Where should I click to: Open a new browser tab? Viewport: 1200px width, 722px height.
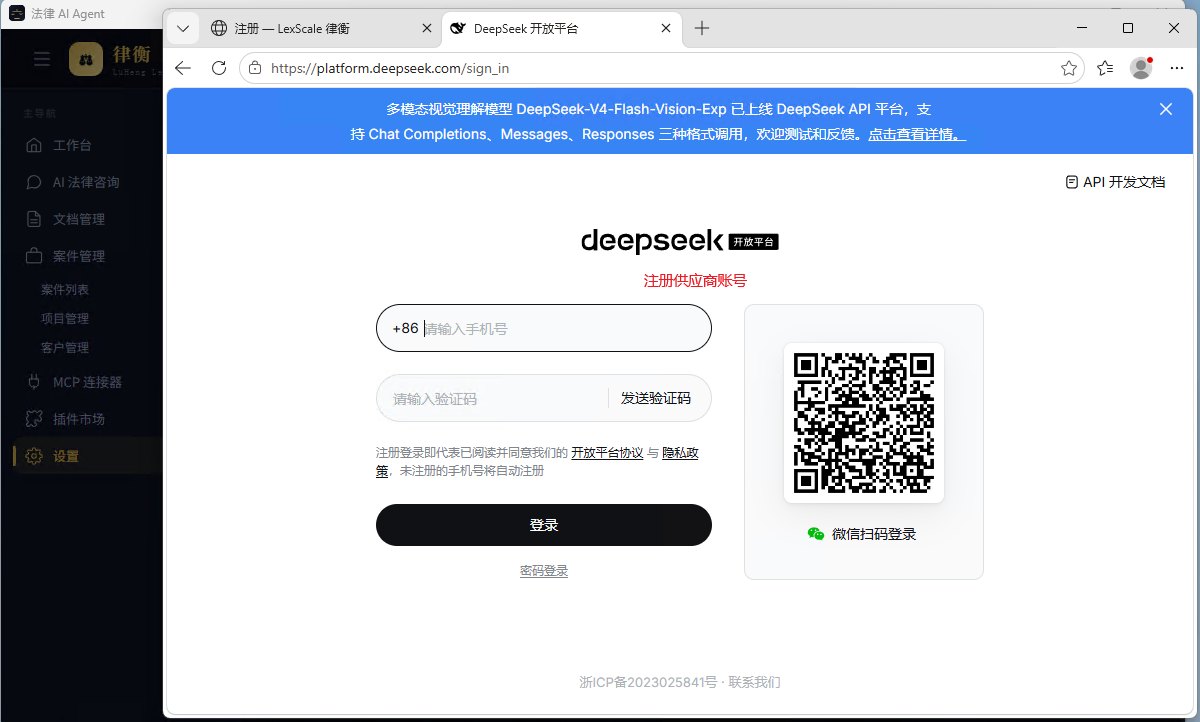point(702,28)
